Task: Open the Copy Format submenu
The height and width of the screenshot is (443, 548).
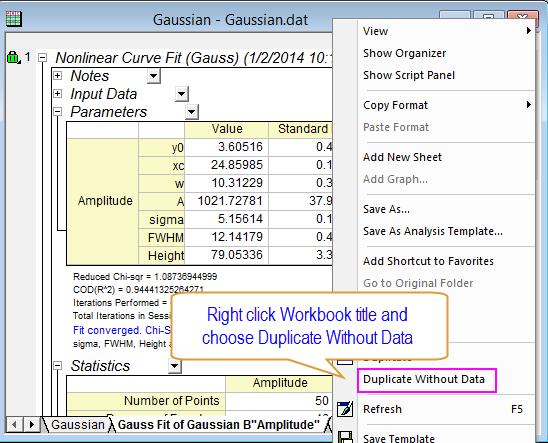Action: [x=446, y=105]
